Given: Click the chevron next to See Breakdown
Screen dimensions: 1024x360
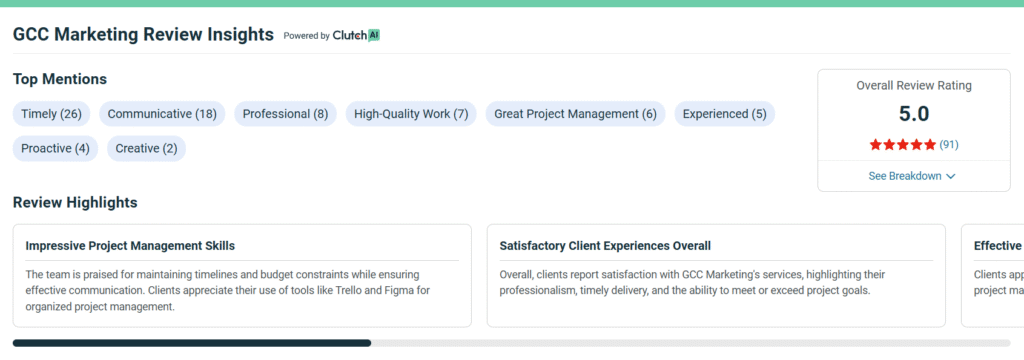Looking at the screenshot, I should [x=951, y=176].
